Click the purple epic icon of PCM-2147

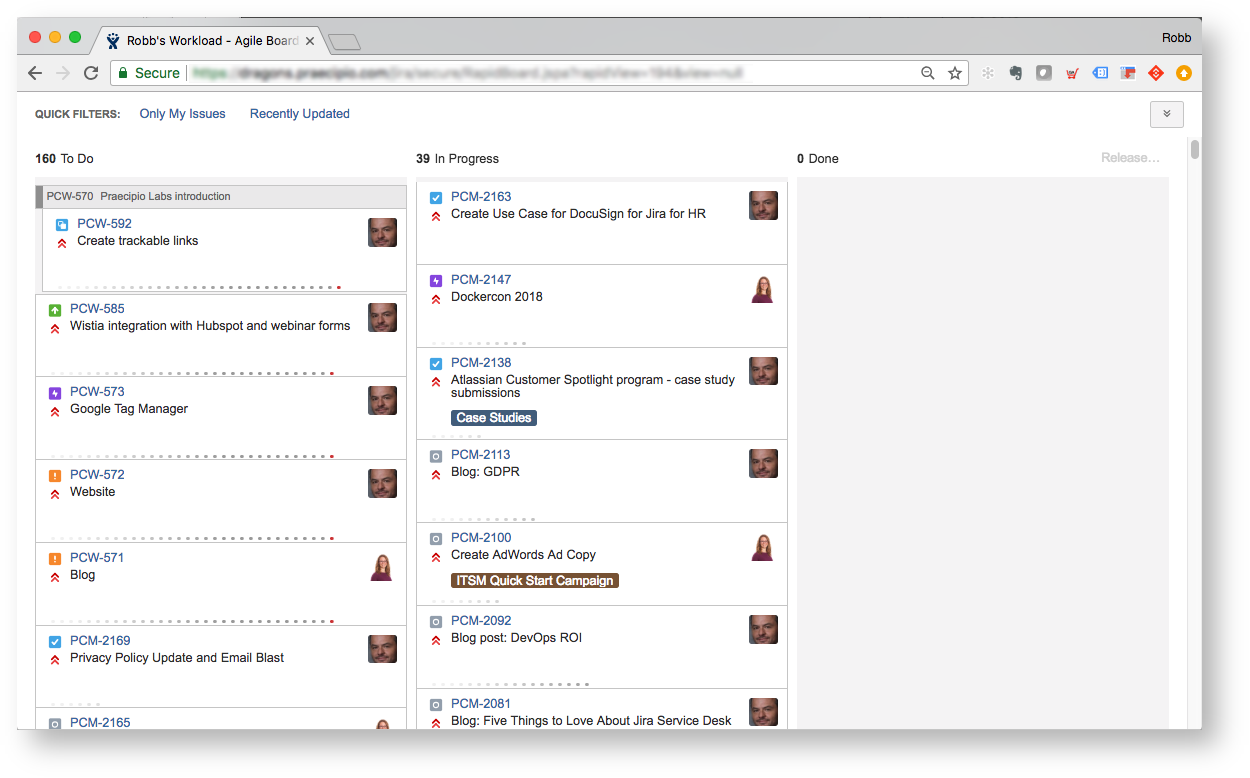pos(436,281)
